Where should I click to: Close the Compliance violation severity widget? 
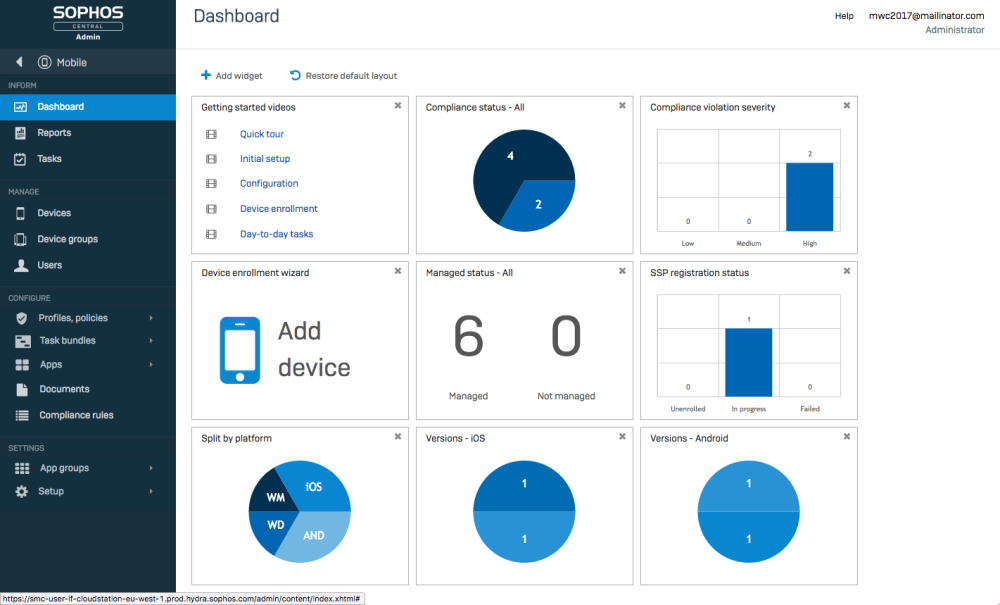847,105
